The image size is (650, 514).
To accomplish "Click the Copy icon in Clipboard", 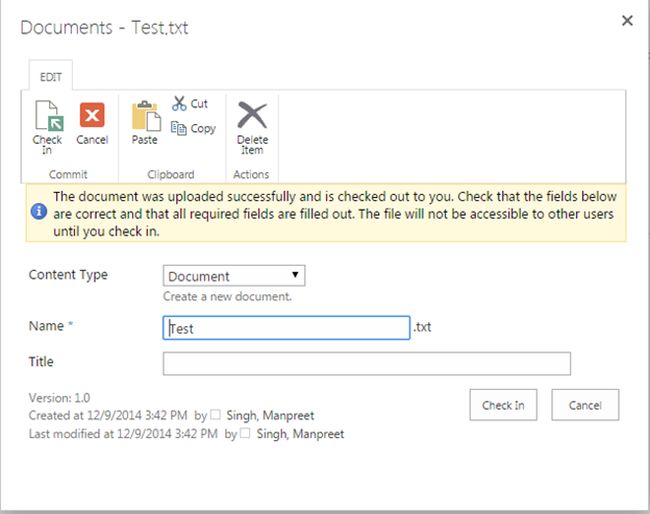I will point(179,128).
